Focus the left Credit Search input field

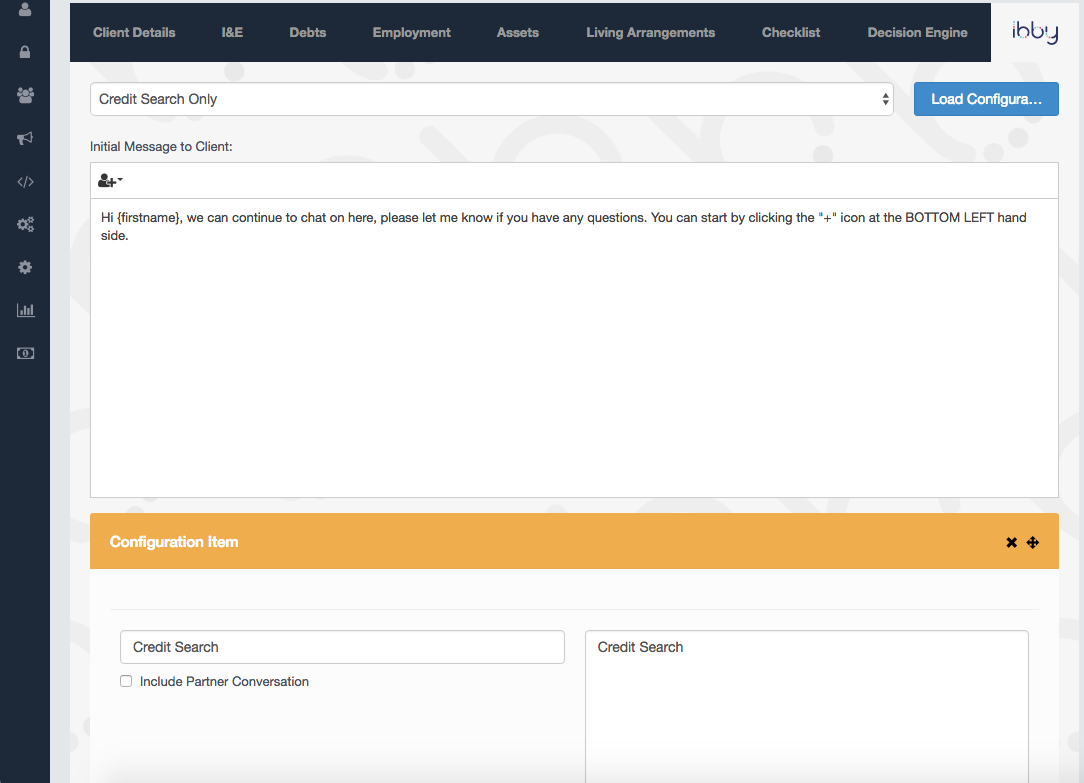click(342, 647)
